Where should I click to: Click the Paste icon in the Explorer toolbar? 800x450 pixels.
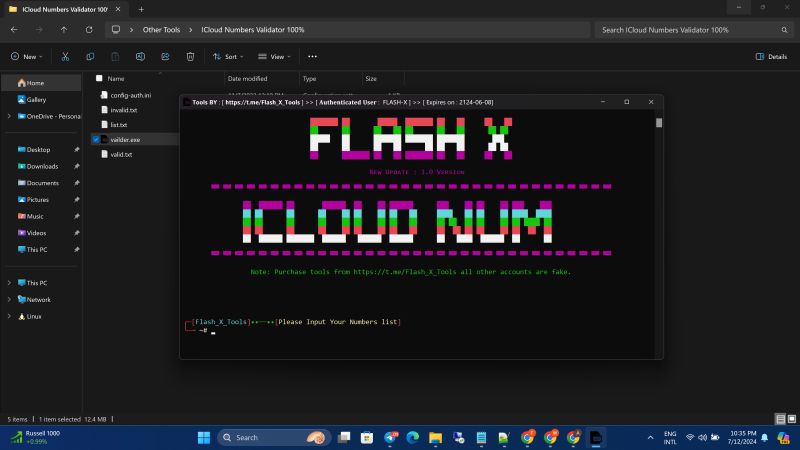[115, 57]
